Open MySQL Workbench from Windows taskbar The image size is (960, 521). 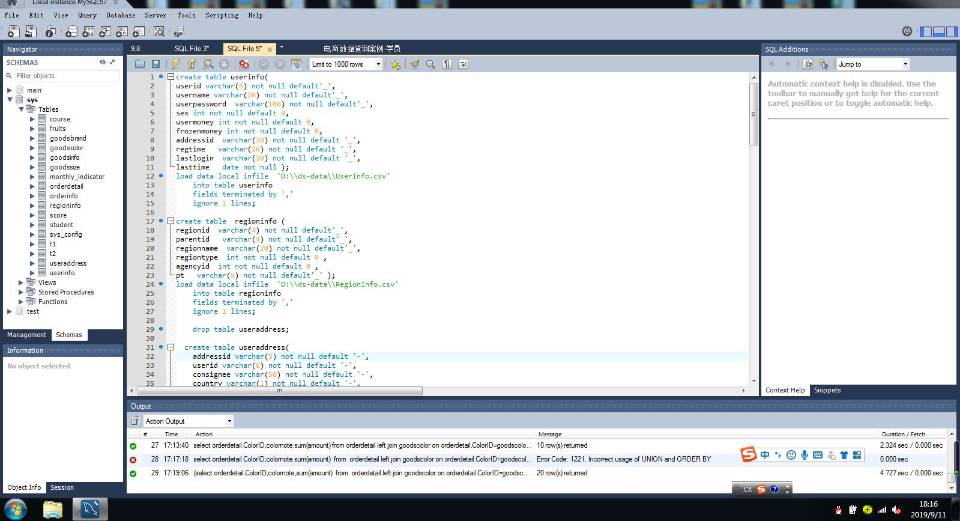click(93, 508)
